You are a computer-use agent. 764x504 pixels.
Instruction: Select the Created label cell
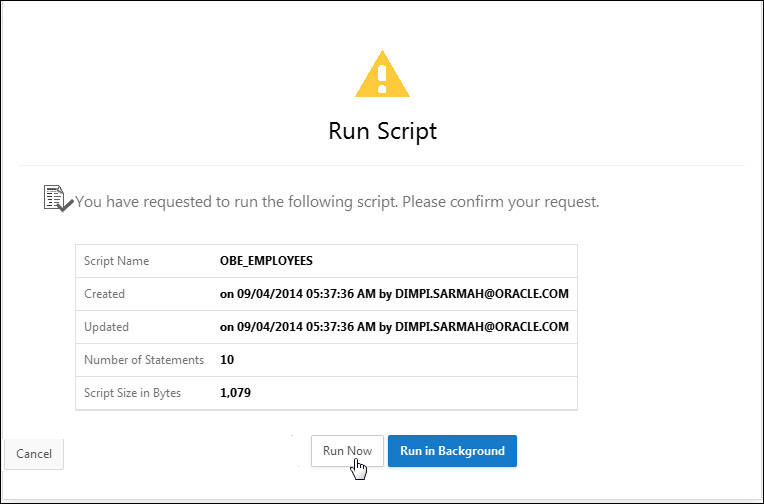(x=105, y=294)
